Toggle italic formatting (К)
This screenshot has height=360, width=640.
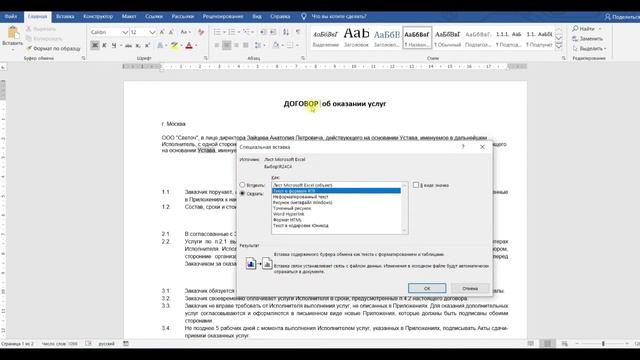coord(104,45)
